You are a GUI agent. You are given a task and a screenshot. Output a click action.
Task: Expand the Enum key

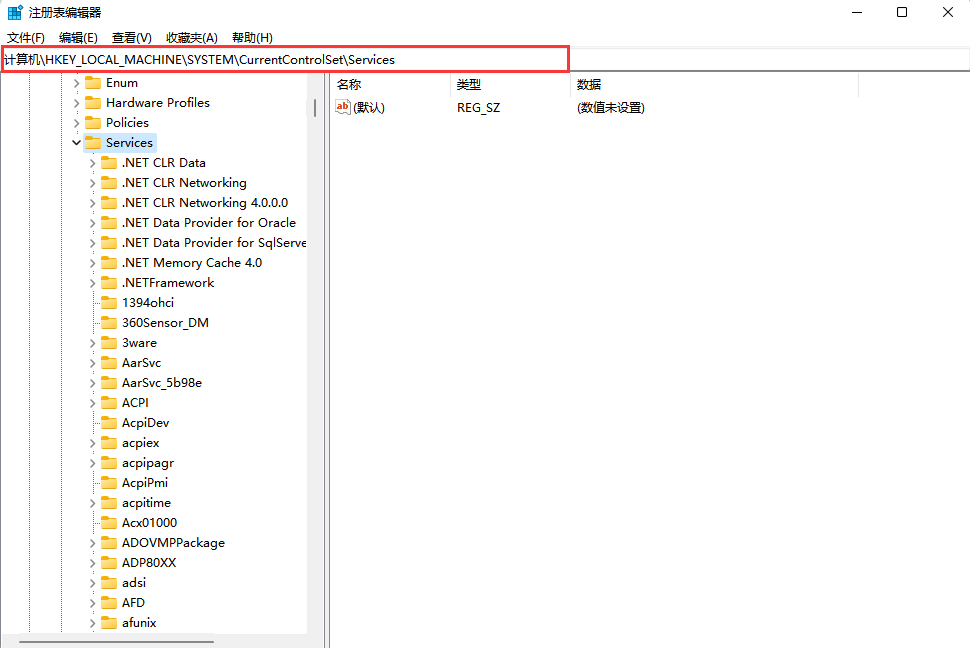click(x=76, y=83)
